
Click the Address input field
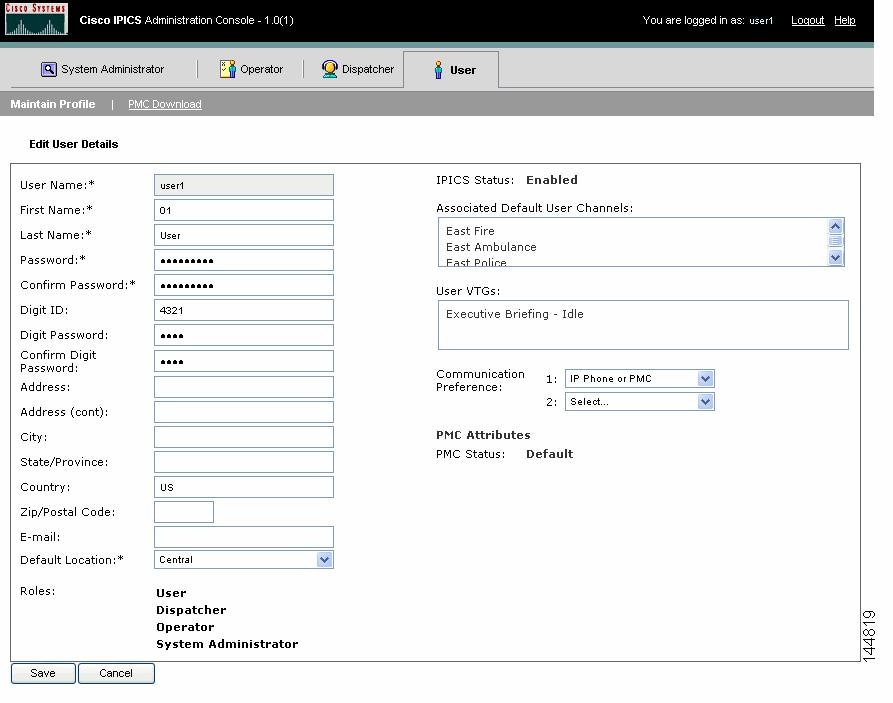tap(244, 387)
